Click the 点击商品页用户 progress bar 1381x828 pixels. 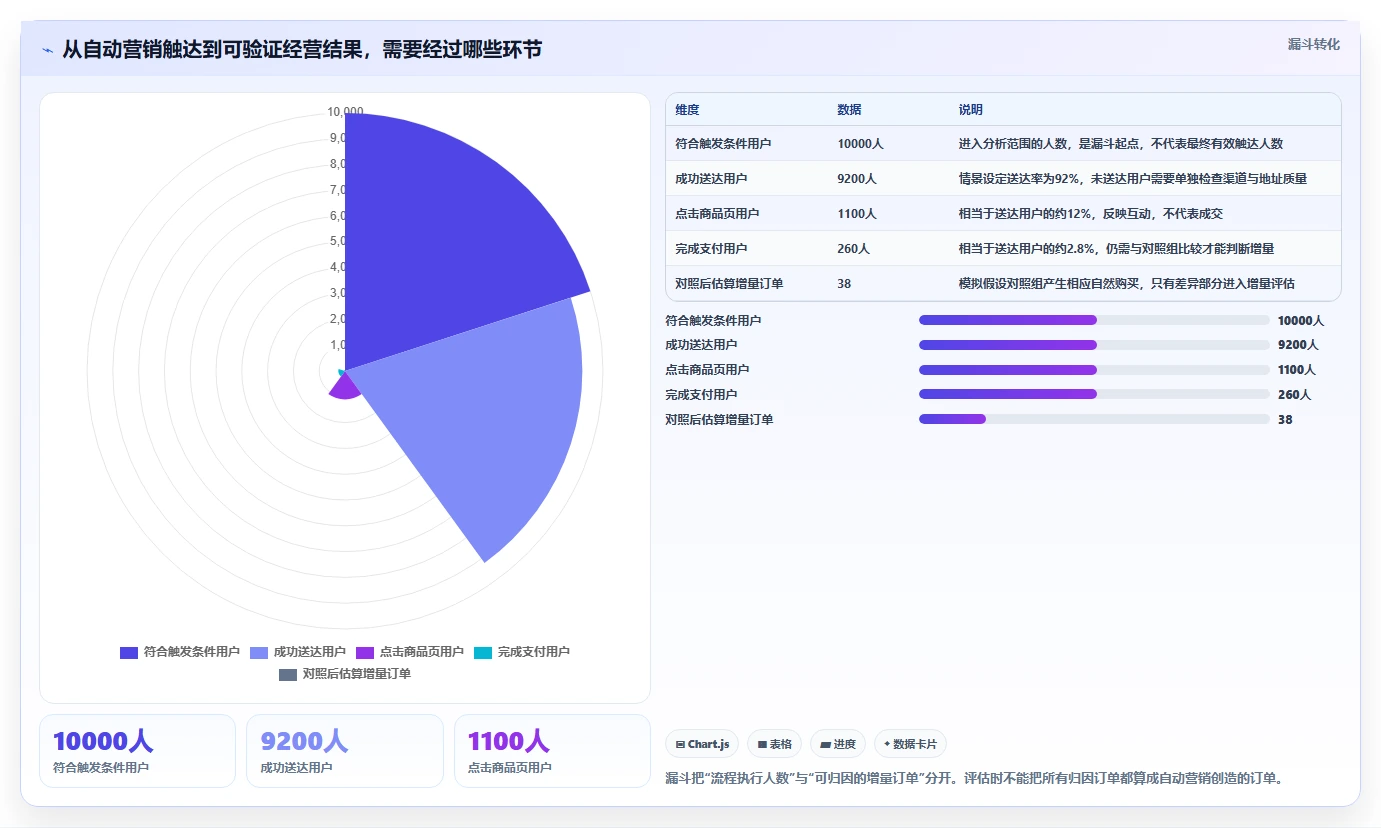(x=1094, y=370)
